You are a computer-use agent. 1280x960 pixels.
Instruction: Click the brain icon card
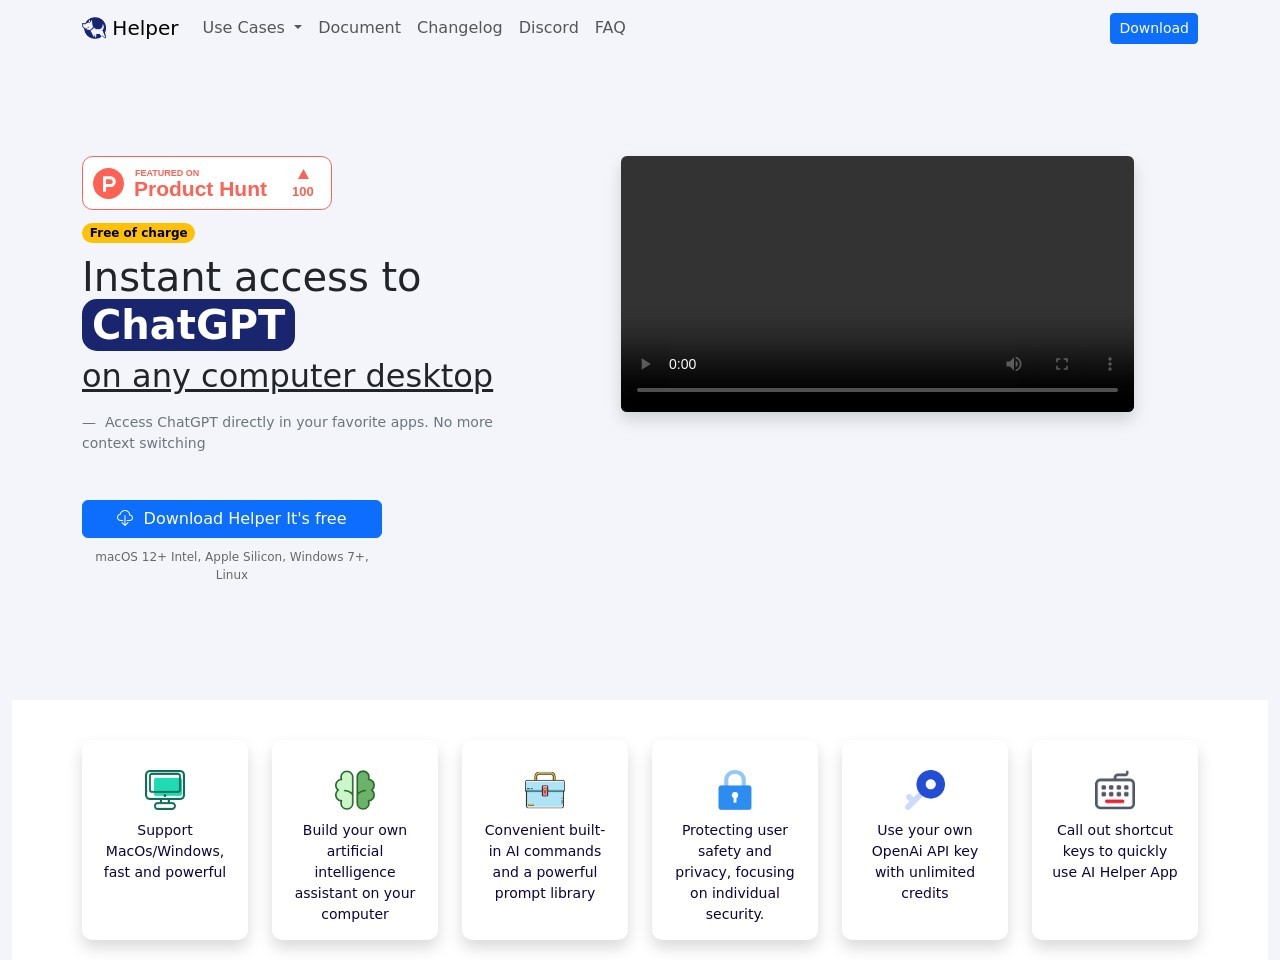click(355, 789)
